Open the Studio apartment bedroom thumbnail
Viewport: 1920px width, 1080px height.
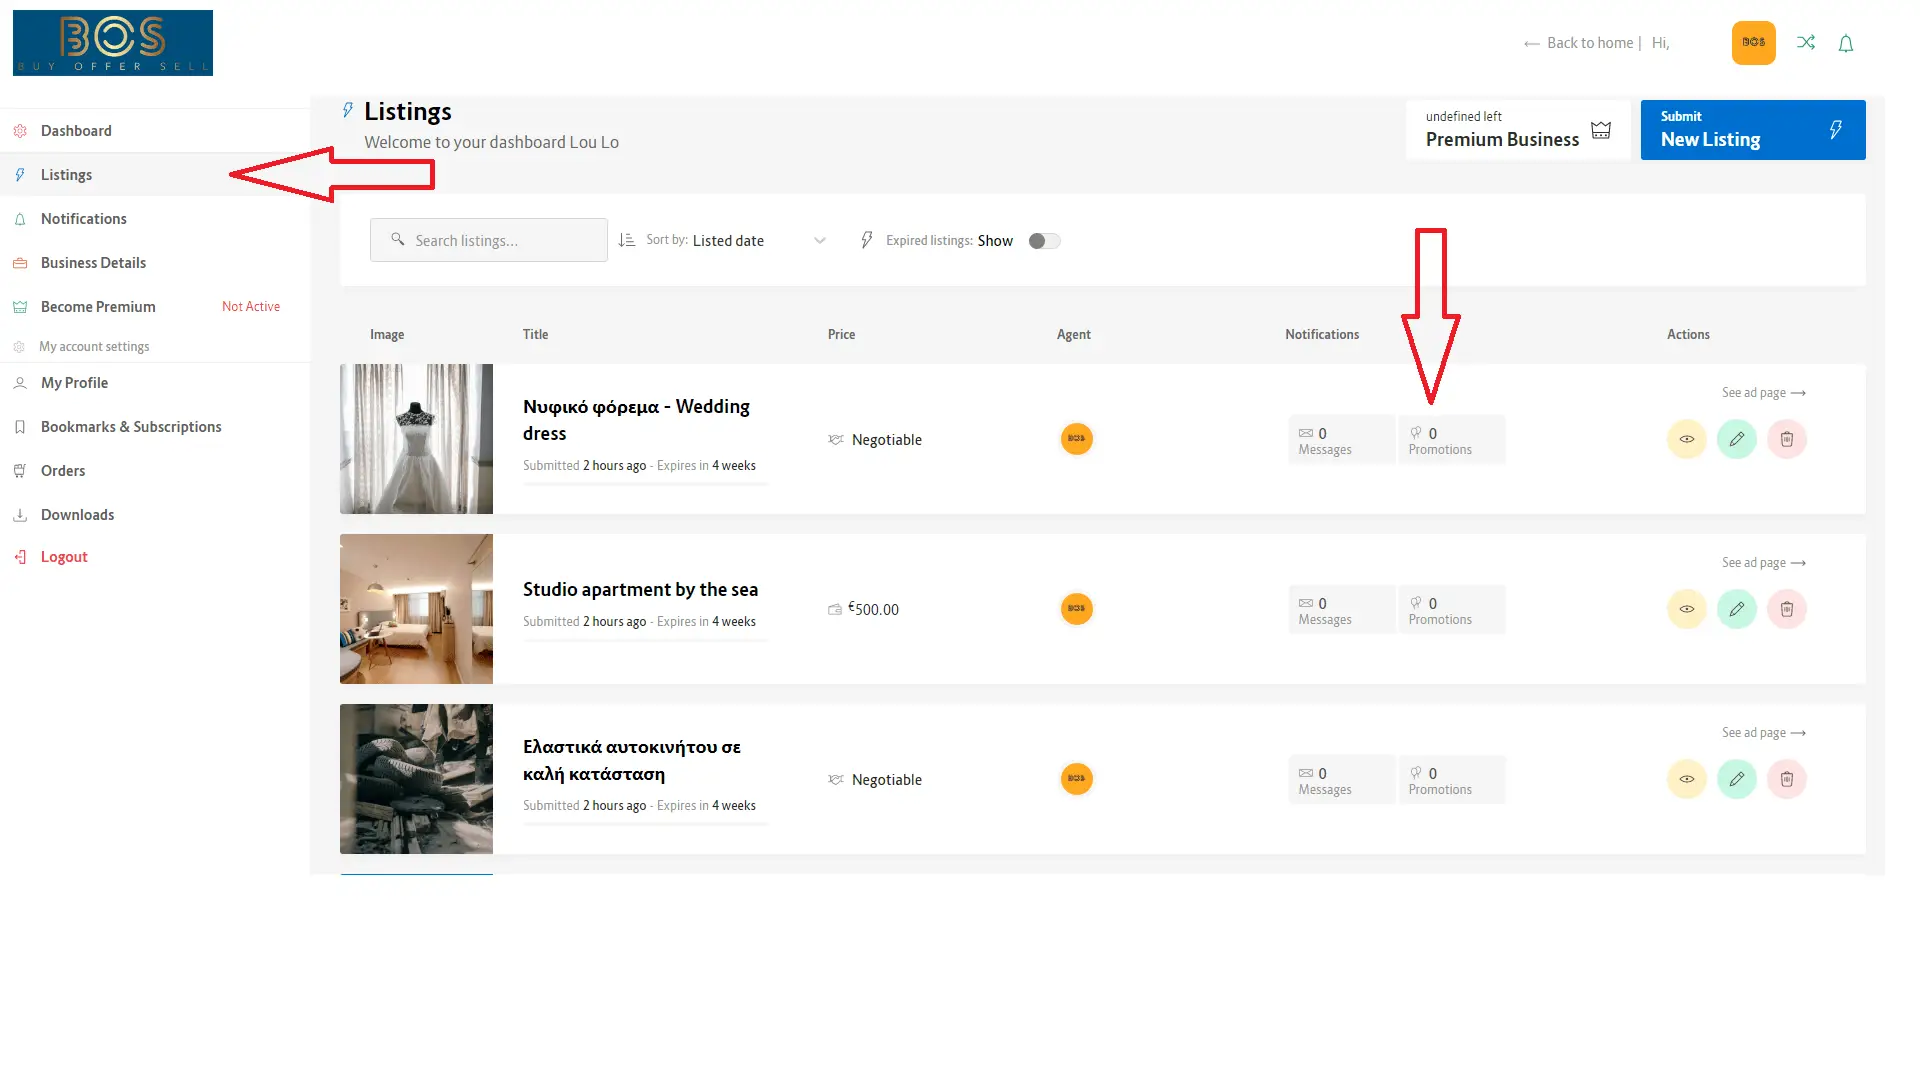[x=416, y=609]
